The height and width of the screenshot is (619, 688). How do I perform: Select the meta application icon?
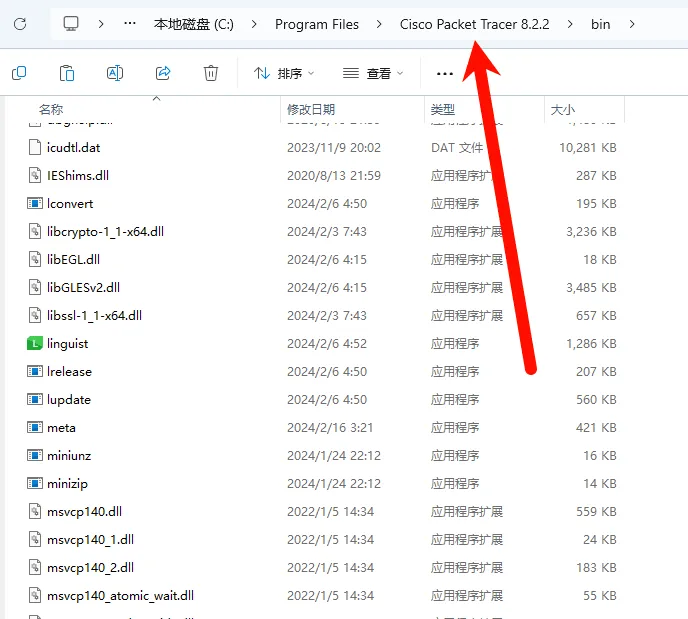[35, 427]
